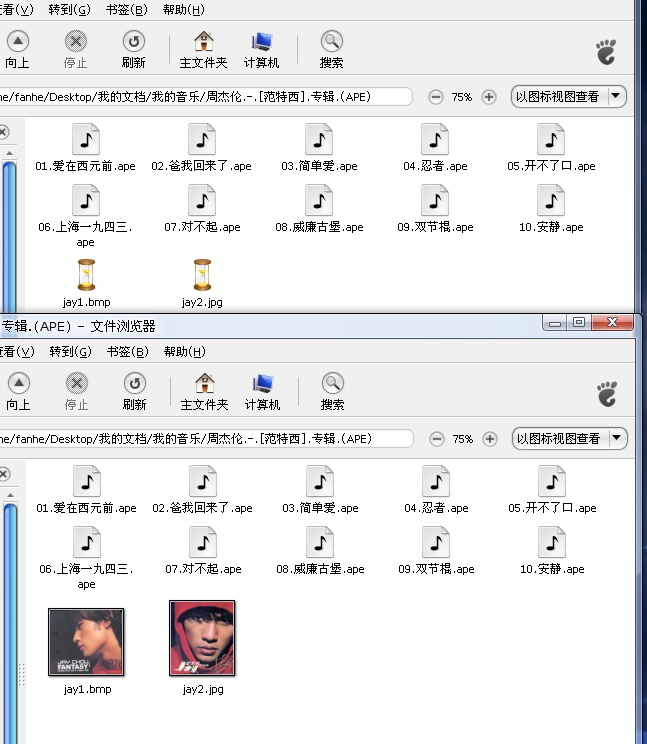Select 03.简单爱.ape in lower window

coord(320,489)
